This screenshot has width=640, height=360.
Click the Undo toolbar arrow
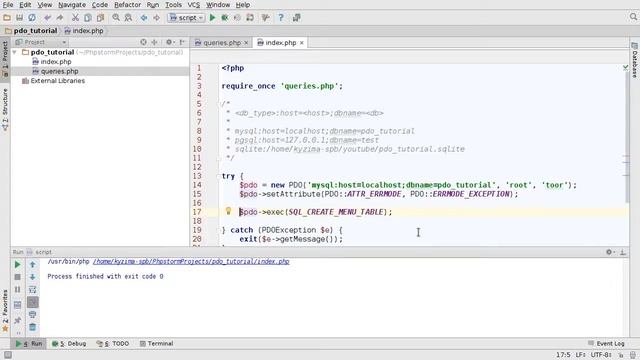(48, 18)
